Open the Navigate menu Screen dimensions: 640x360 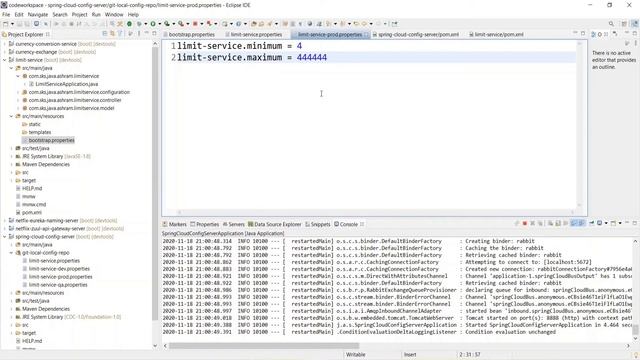tap(38, 14)
